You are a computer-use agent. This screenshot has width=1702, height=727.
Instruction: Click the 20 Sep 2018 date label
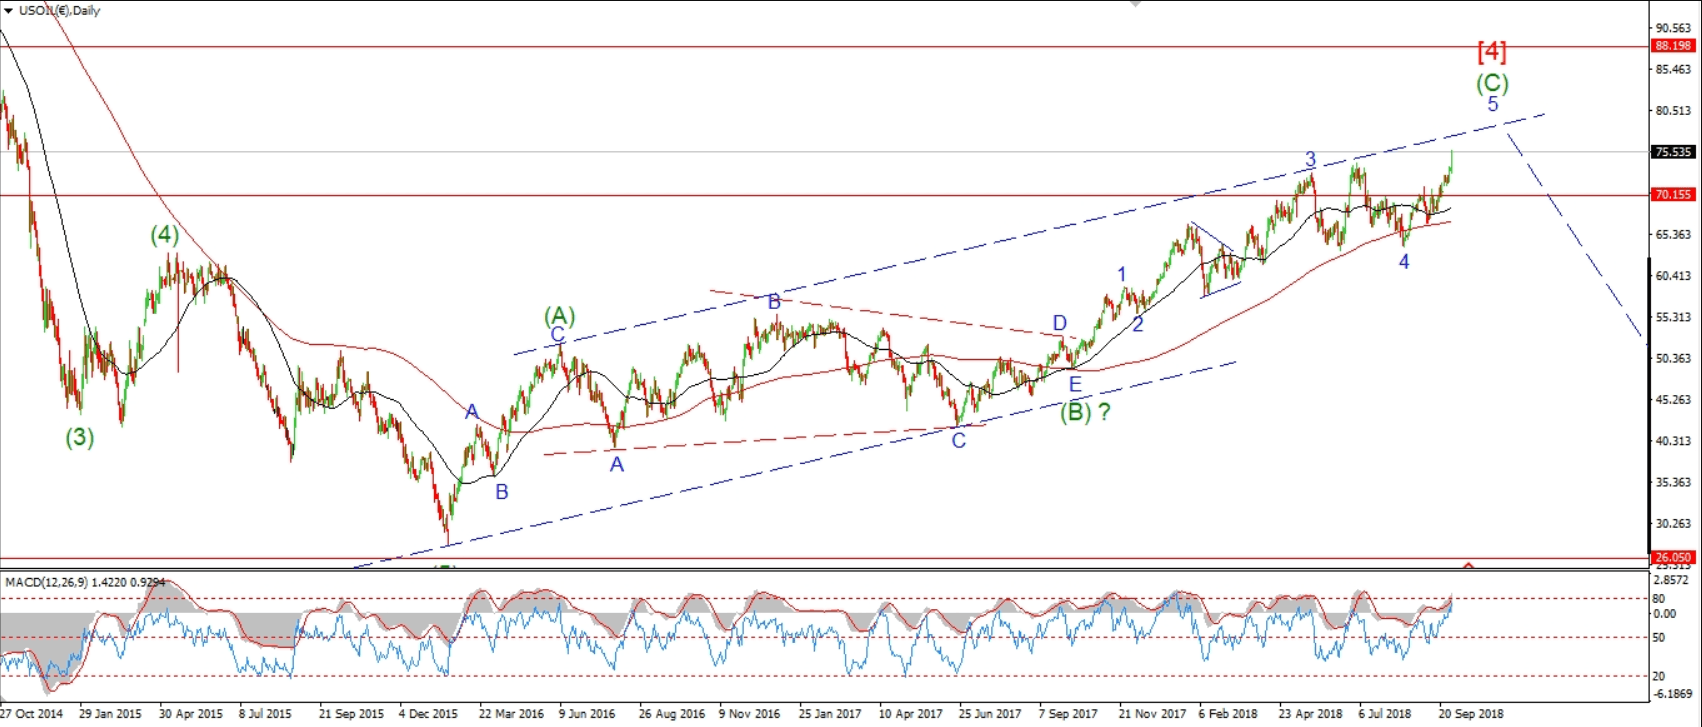click(1471, 714)
